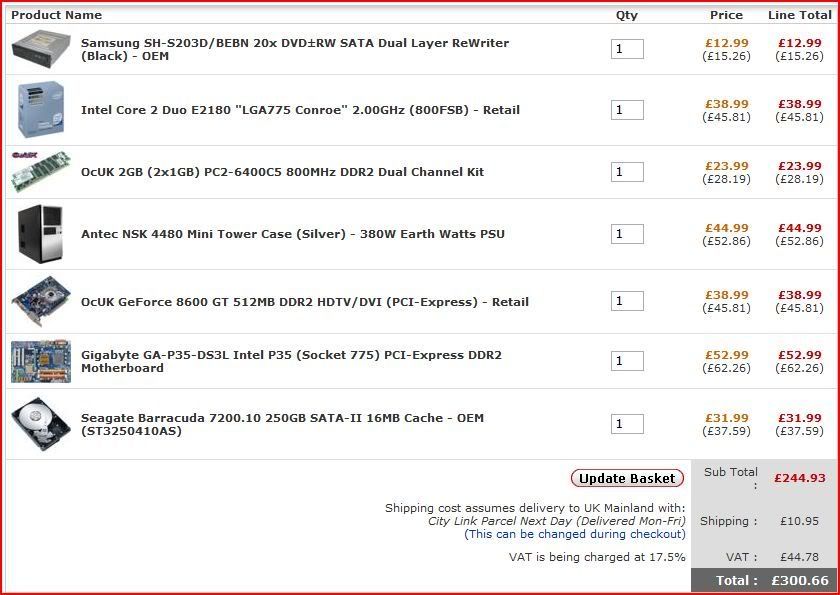The height and width of the screenshot is (595, 840).
Task: Open the Antec NSK 4480 case link
Action: coord(292,234)
